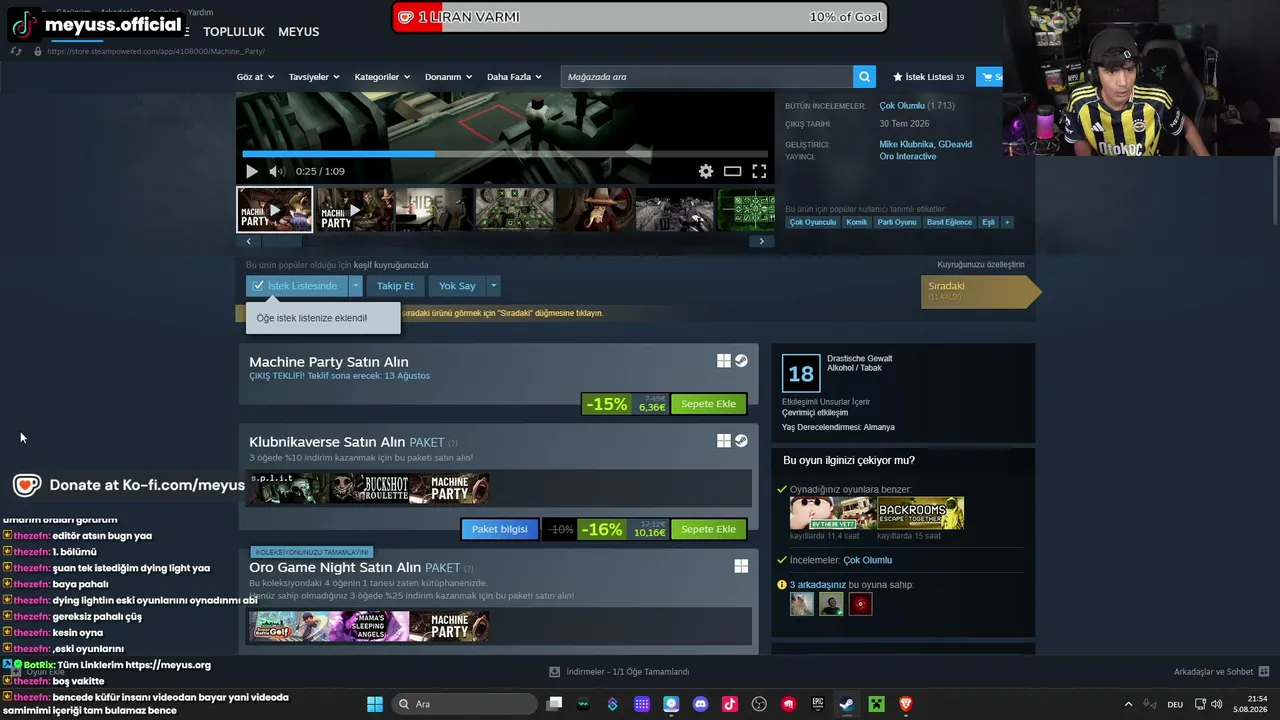Viewport: 1280px width, 720px height.
Task: Click the Paket bilgisi button
Action: click(499, 529)
